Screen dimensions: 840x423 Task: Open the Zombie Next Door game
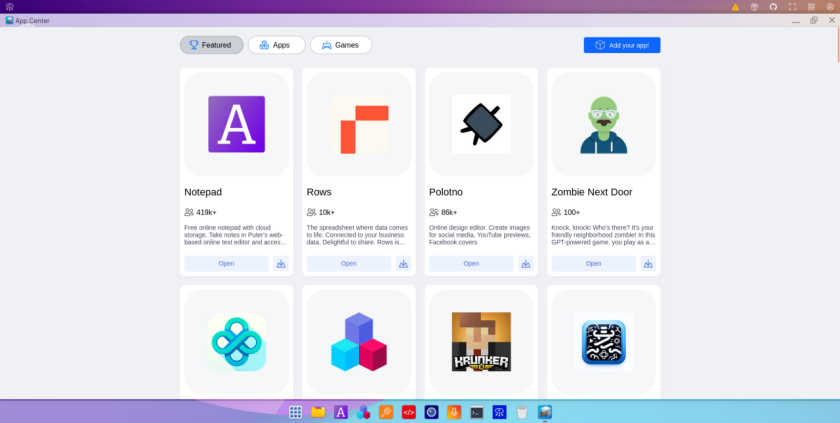click(x=594, y=263)
